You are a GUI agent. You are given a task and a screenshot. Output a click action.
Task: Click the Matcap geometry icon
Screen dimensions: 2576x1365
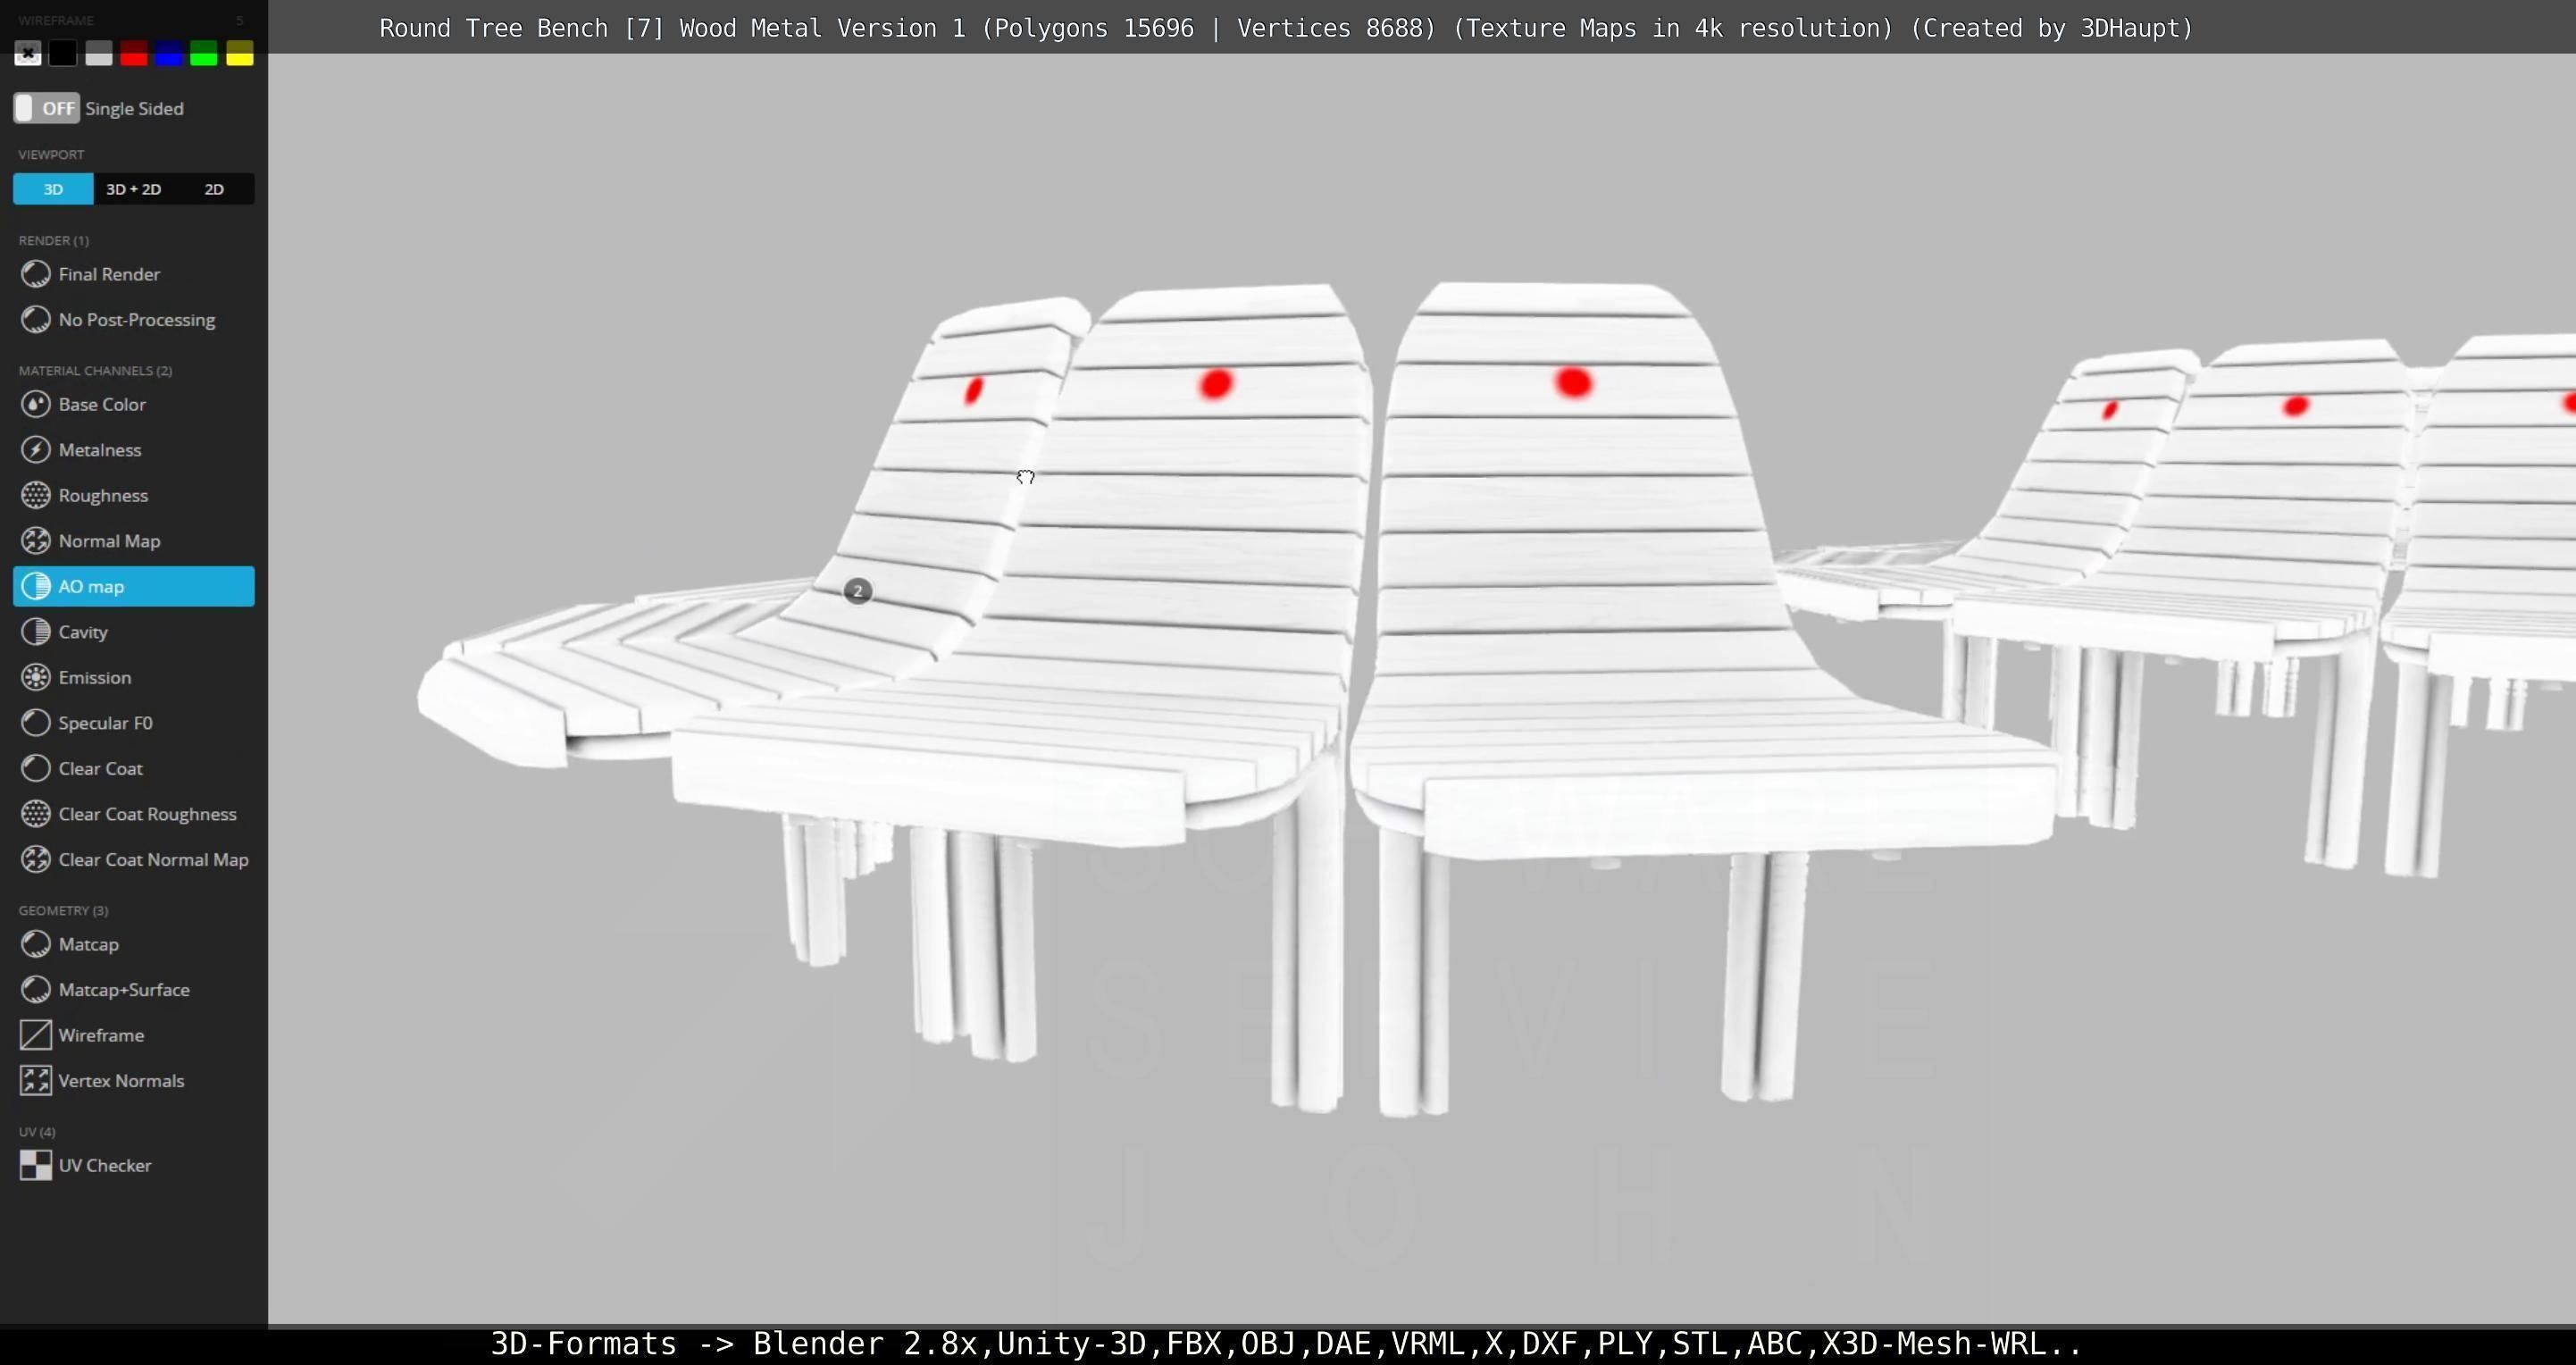pyautogui.click(x=36, y=944)
